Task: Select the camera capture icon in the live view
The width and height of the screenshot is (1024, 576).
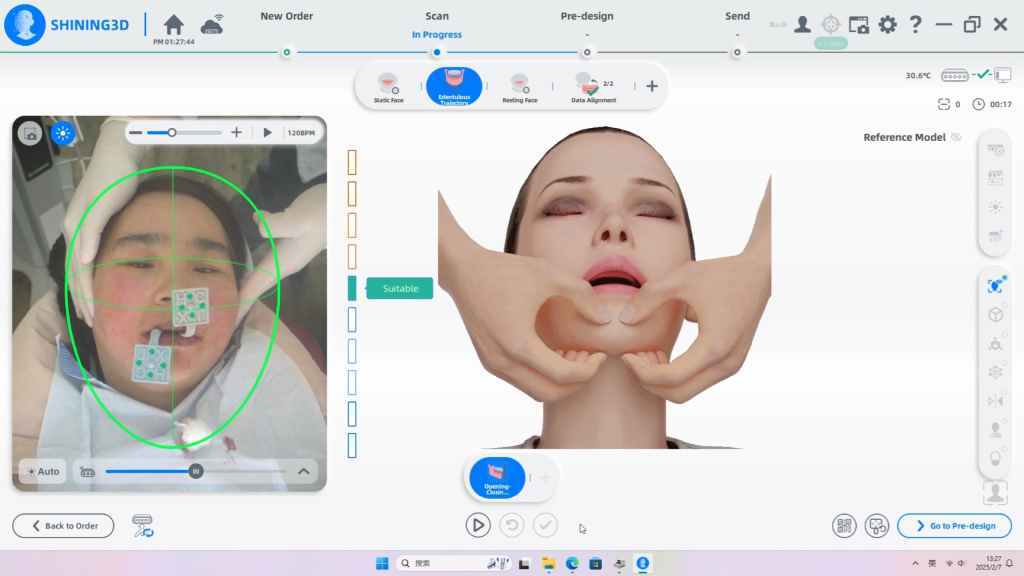Action: pyautogui.click(x=29, y=132)
